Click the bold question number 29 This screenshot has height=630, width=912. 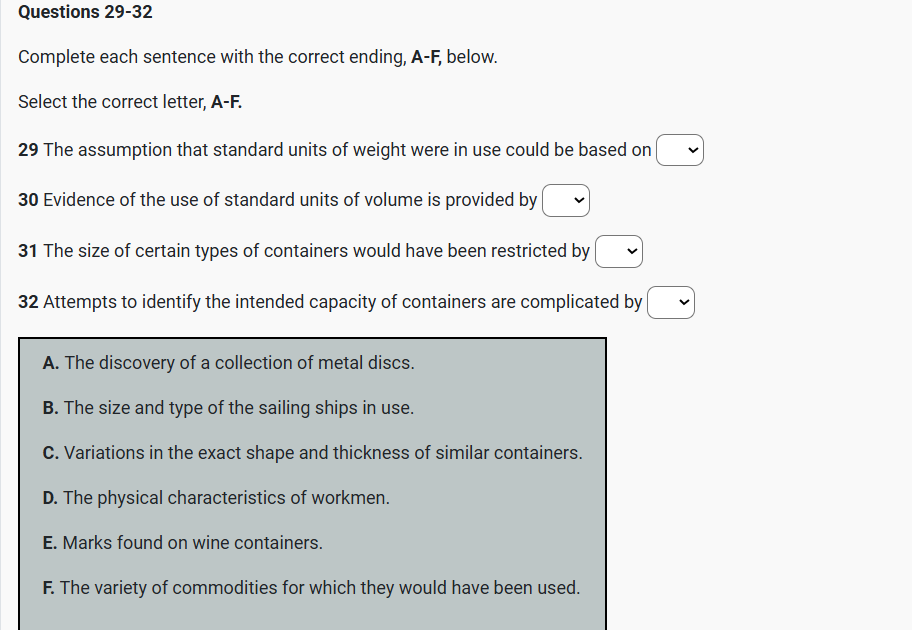pyautogui.click(x=28, y=150)
